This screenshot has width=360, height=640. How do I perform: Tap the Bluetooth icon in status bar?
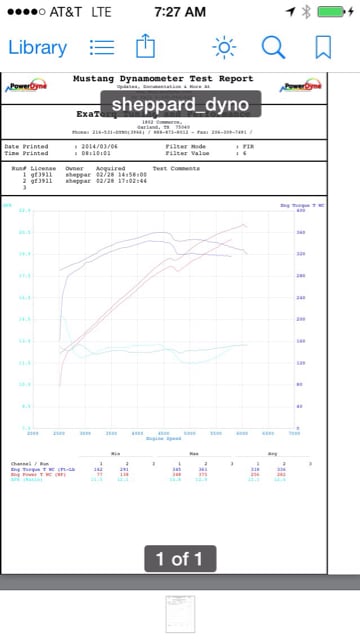[x=306, y=12]
